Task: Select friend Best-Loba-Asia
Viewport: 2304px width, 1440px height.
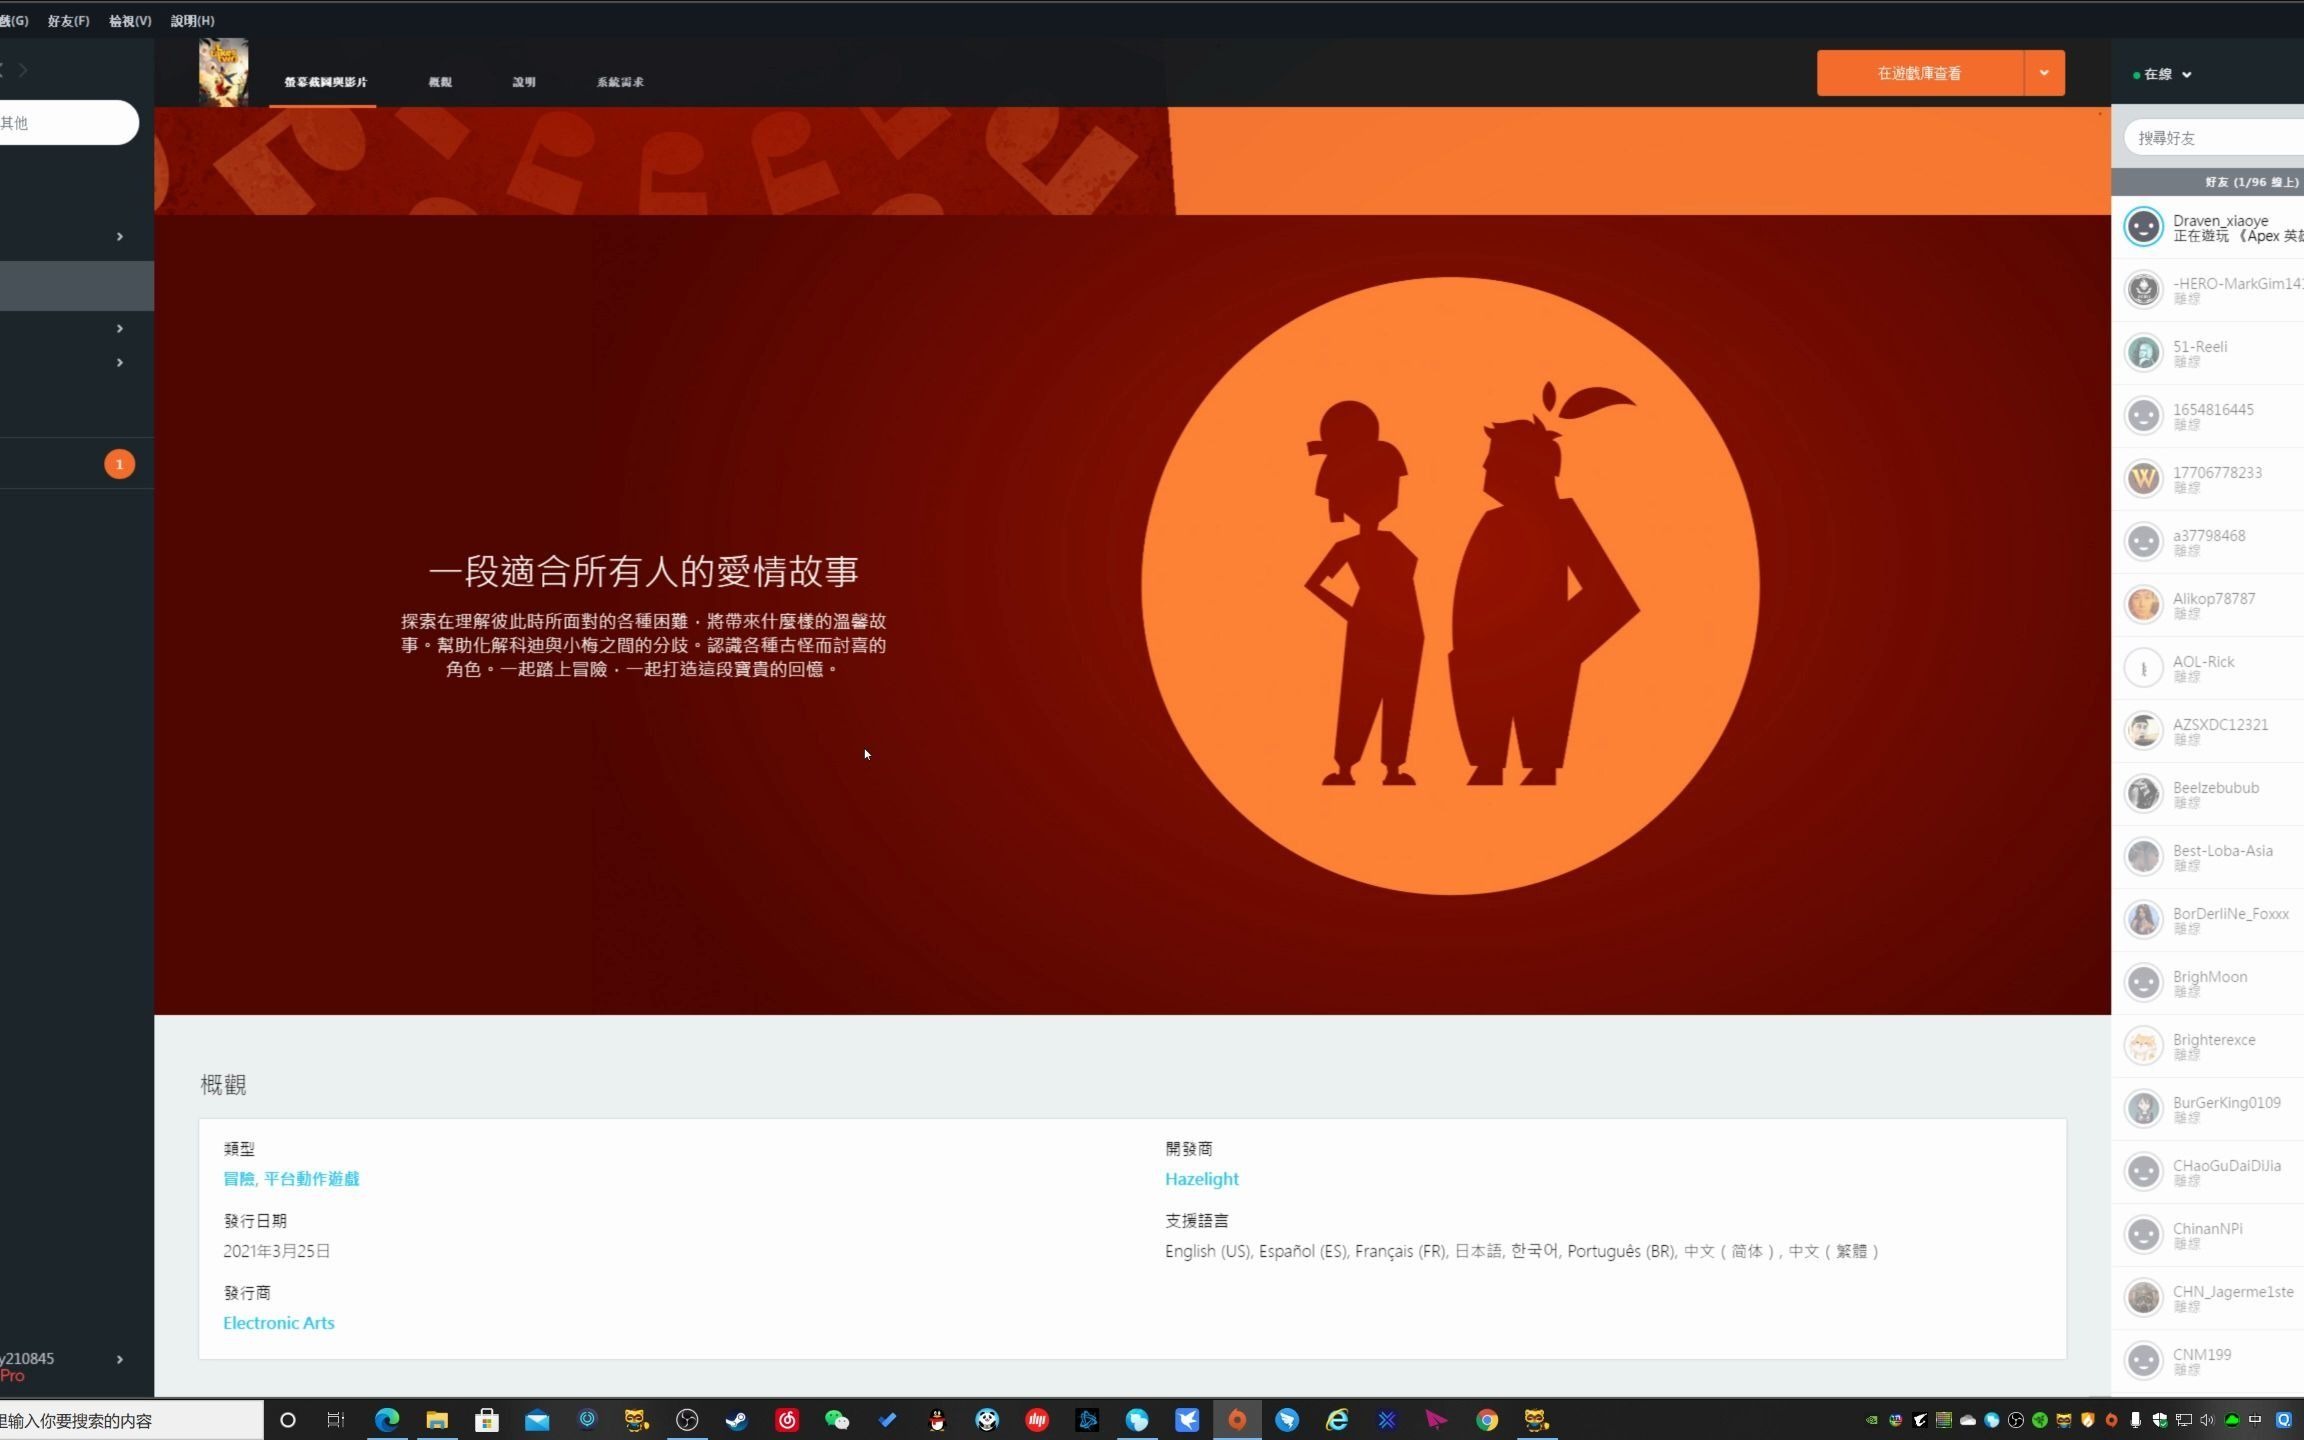Action: [2208, 857]
